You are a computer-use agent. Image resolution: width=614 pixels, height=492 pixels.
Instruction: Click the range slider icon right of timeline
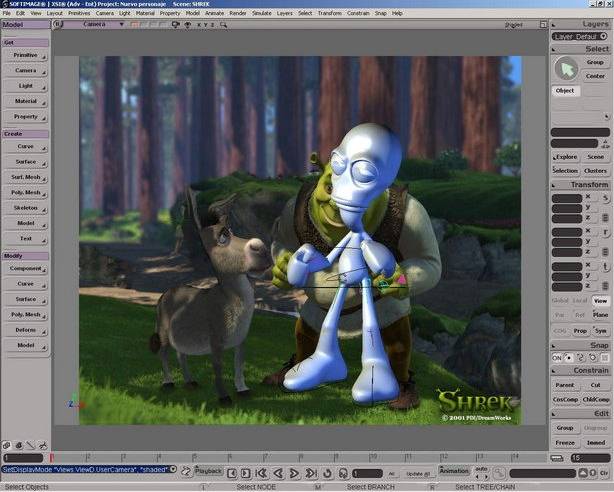point(556,458)
